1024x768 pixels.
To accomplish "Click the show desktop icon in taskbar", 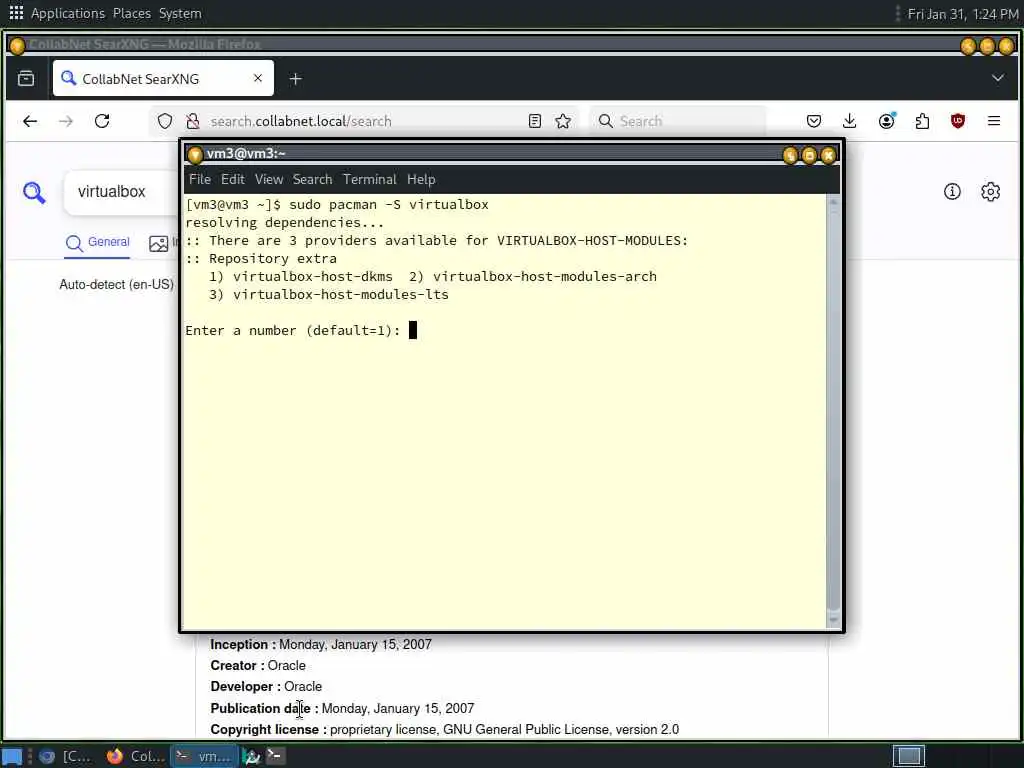I will [12, 756].
